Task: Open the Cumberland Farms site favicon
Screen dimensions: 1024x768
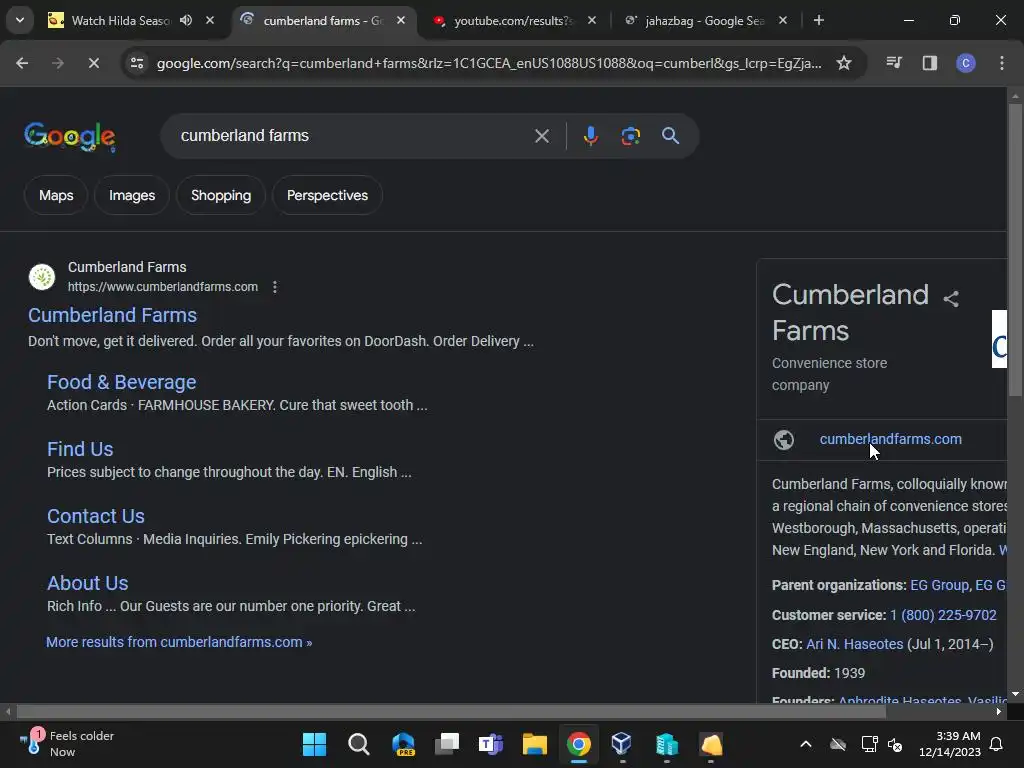Action: click(42, 277)
